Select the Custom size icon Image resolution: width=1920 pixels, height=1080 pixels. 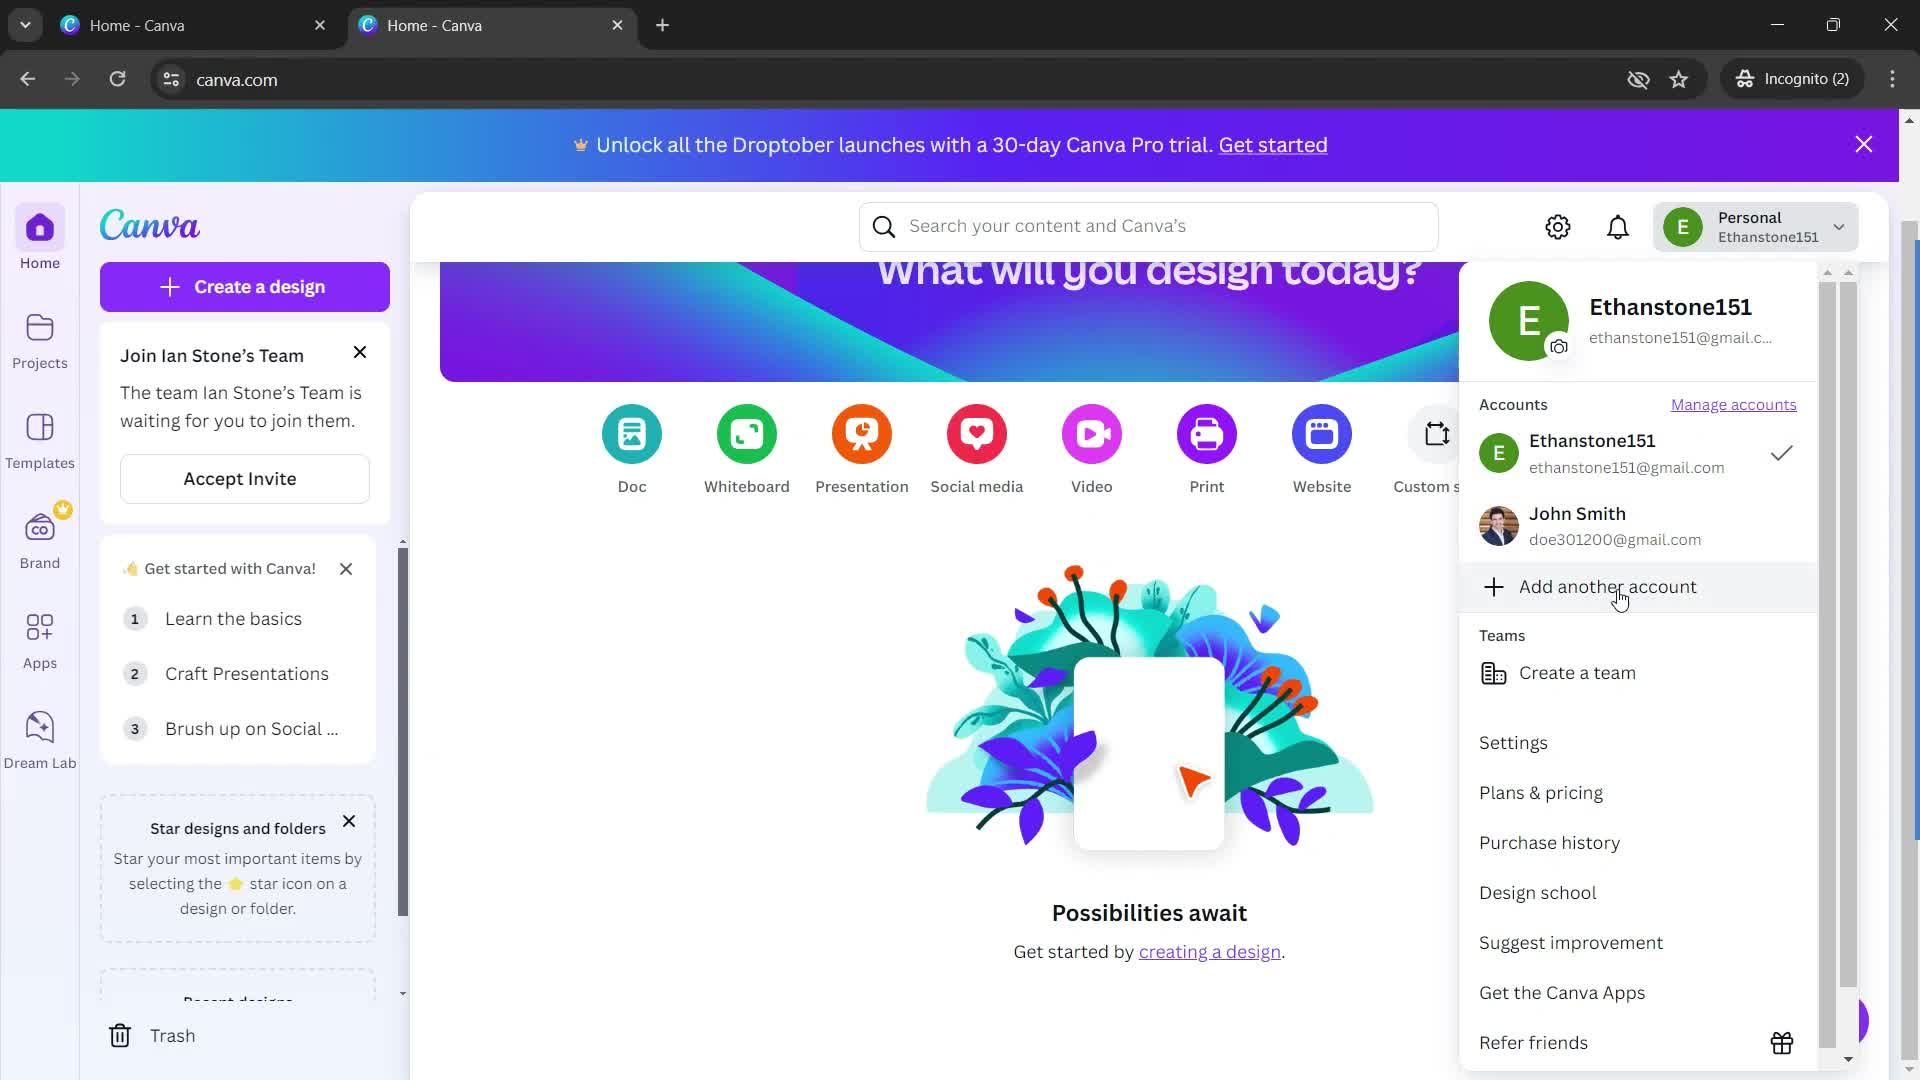coord(1435,434)
